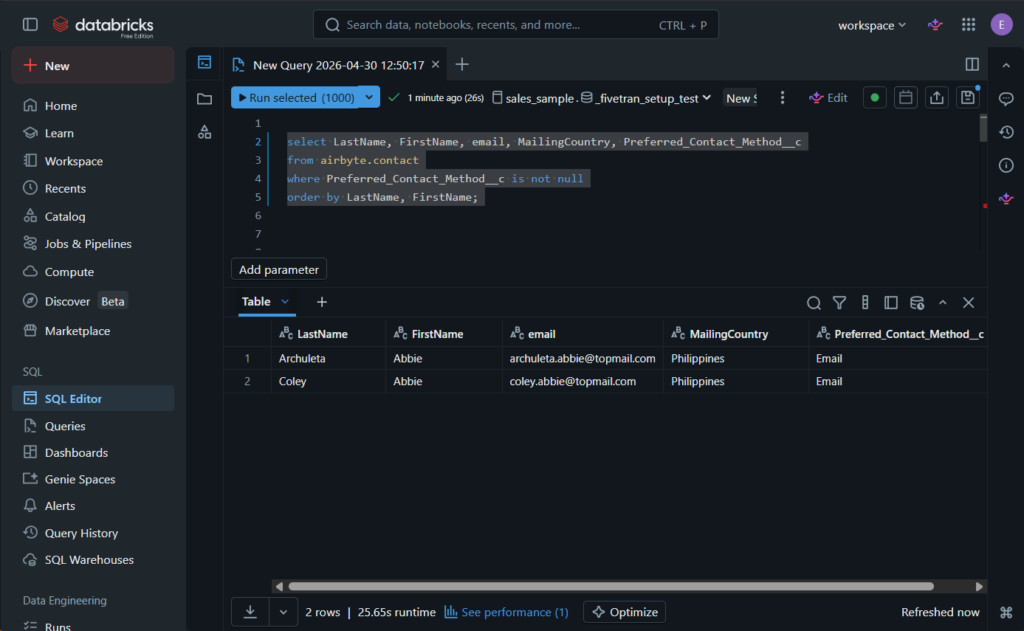
Task: Expand the Table visualization dropdown arrow
Action: [x=285, y=301]
